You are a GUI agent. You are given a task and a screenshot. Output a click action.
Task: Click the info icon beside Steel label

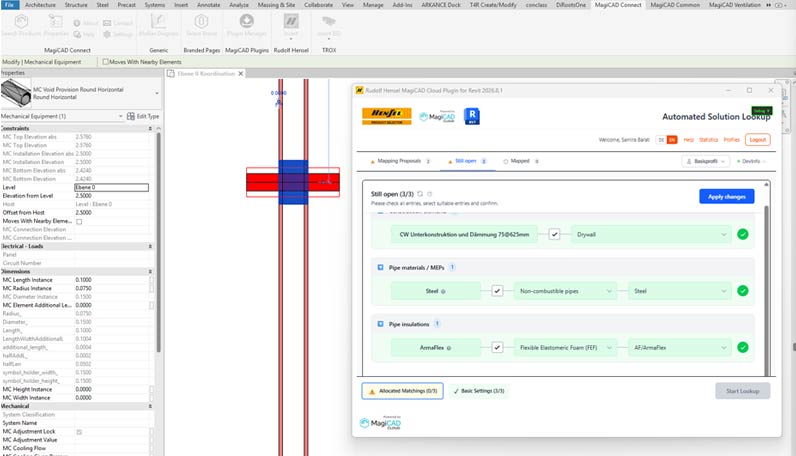(x=443, y=291)
